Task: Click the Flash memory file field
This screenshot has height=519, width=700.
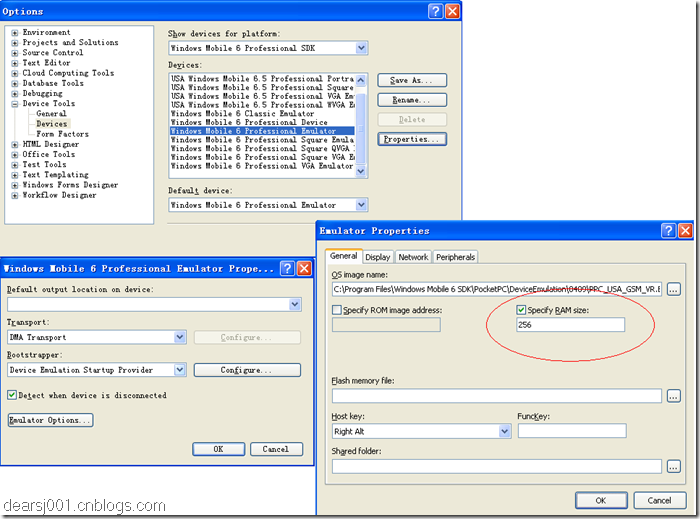Action: [496, 396]
